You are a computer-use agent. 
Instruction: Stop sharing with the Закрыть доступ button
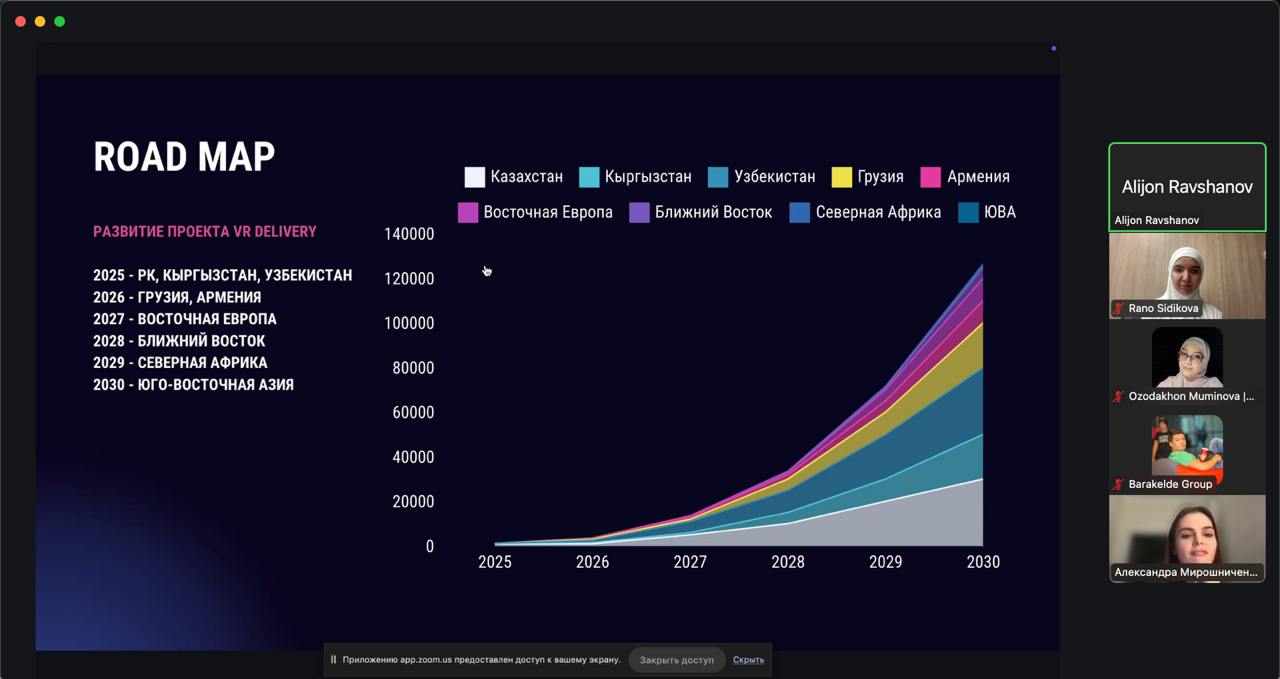point(677,660)
